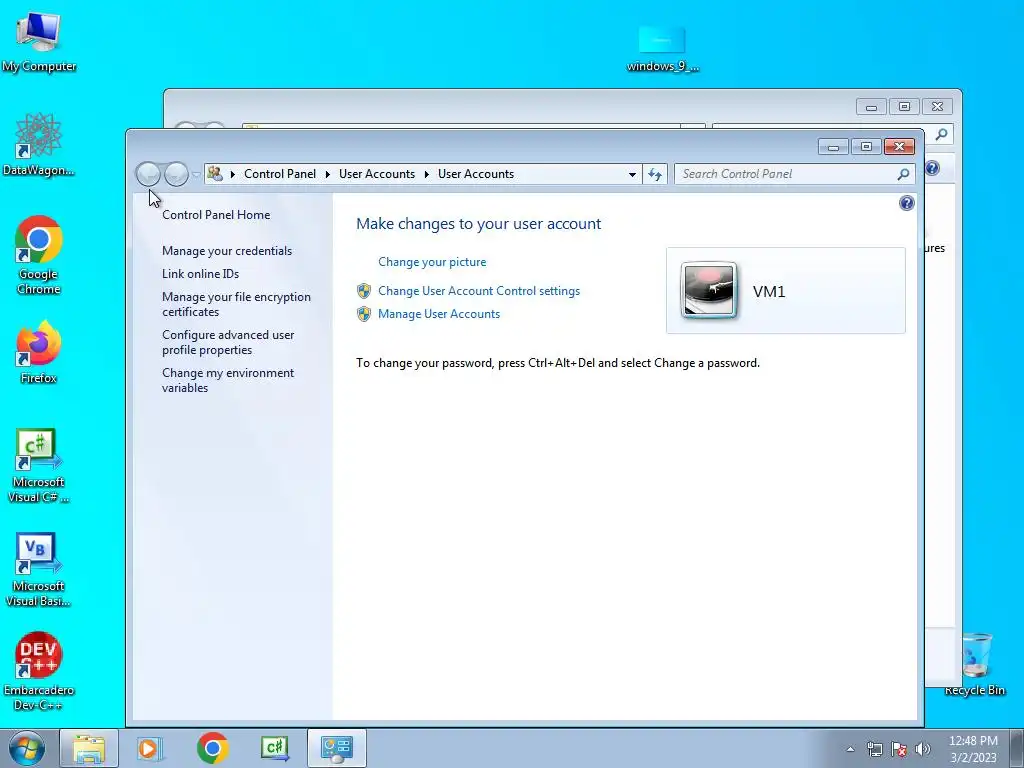Open Change User Account Control settings

pyautogui.click(x=479, y=291)
